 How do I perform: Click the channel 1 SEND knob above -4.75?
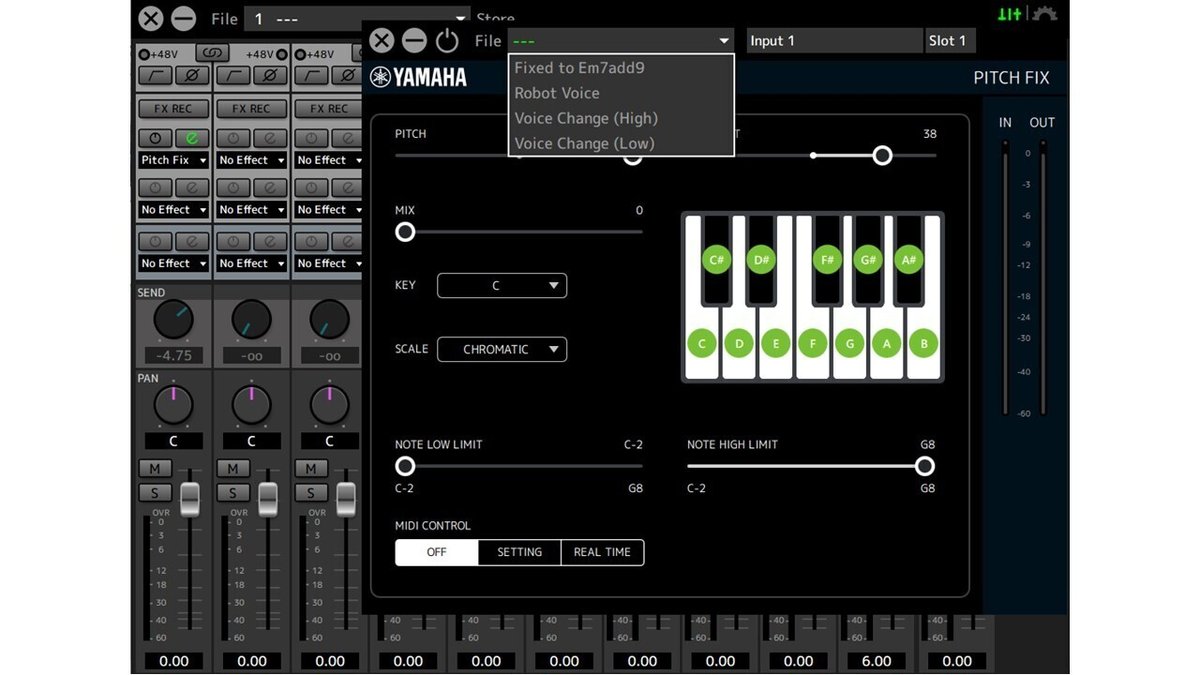pyautogui.click(x=173, y=320)
